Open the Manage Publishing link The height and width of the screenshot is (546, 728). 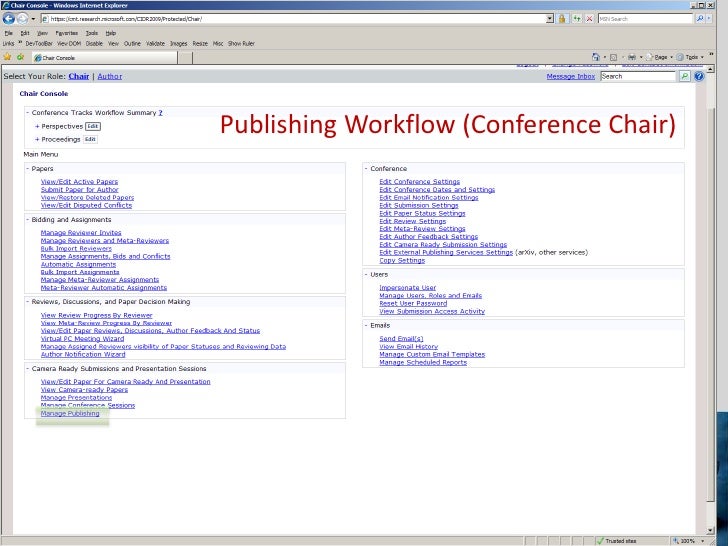(x=70, y=413)
